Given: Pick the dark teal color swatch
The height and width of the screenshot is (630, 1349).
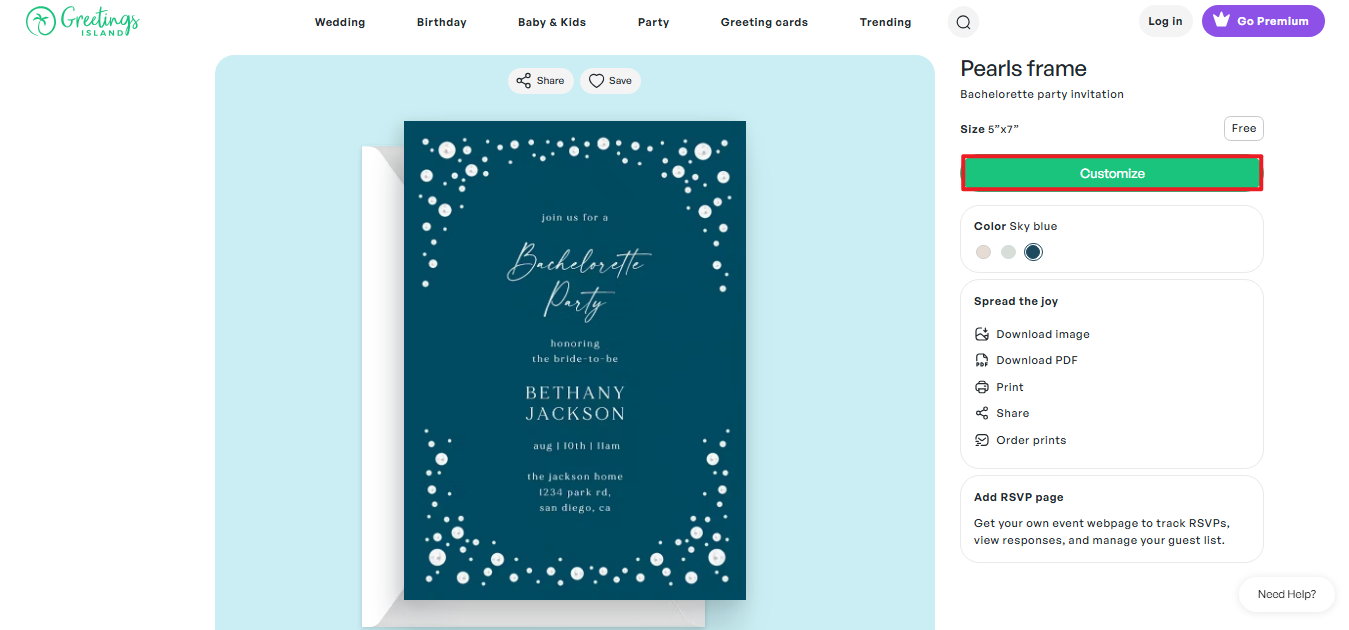Looking at the screenshot, I should pos(1033,252).
